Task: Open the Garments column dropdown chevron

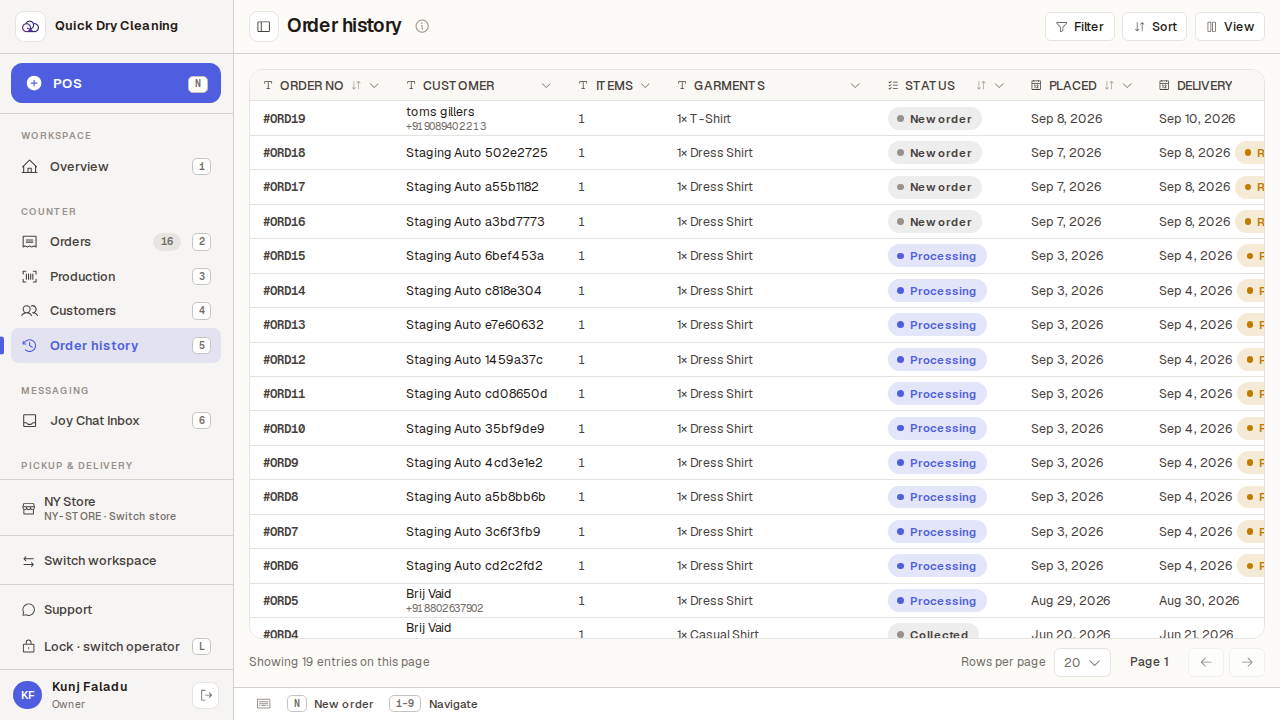Action: coord(855,86)
